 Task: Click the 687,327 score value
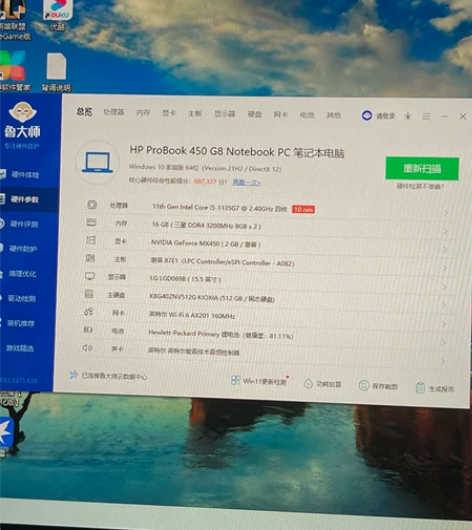(205, 182)
